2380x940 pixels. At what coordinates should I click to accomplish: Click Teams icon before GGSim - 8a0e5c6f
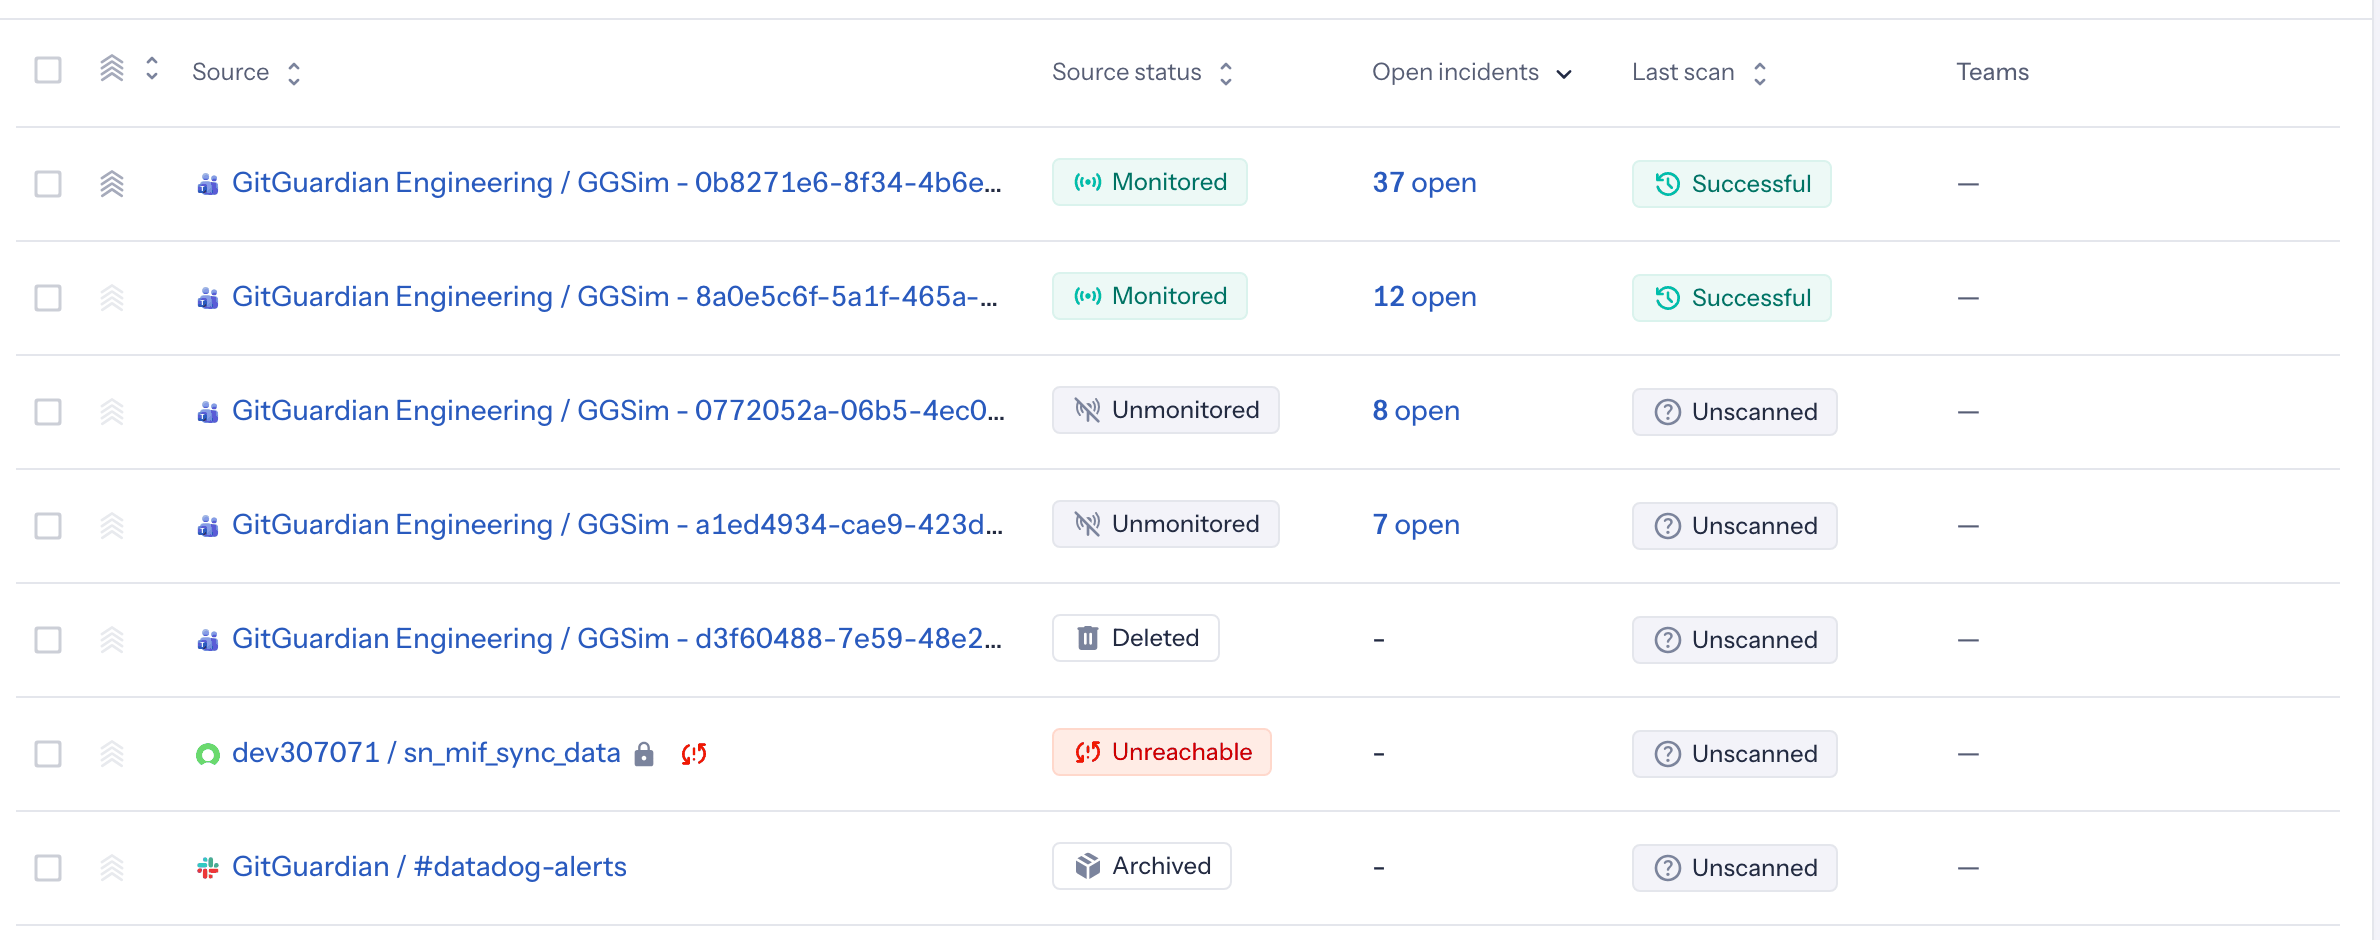point(208,298)
